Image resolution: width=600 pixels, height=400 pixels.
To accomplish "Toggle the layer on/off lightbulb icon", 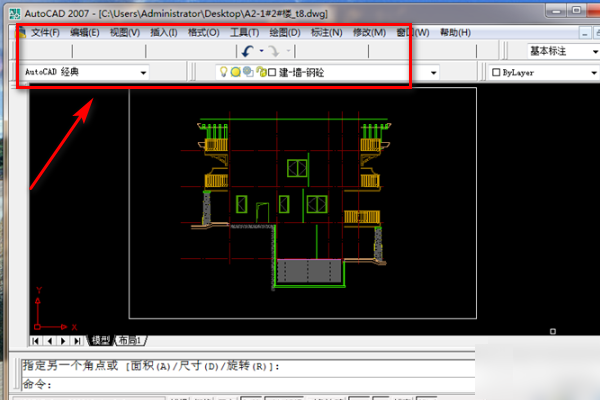I will coord(223,72).
